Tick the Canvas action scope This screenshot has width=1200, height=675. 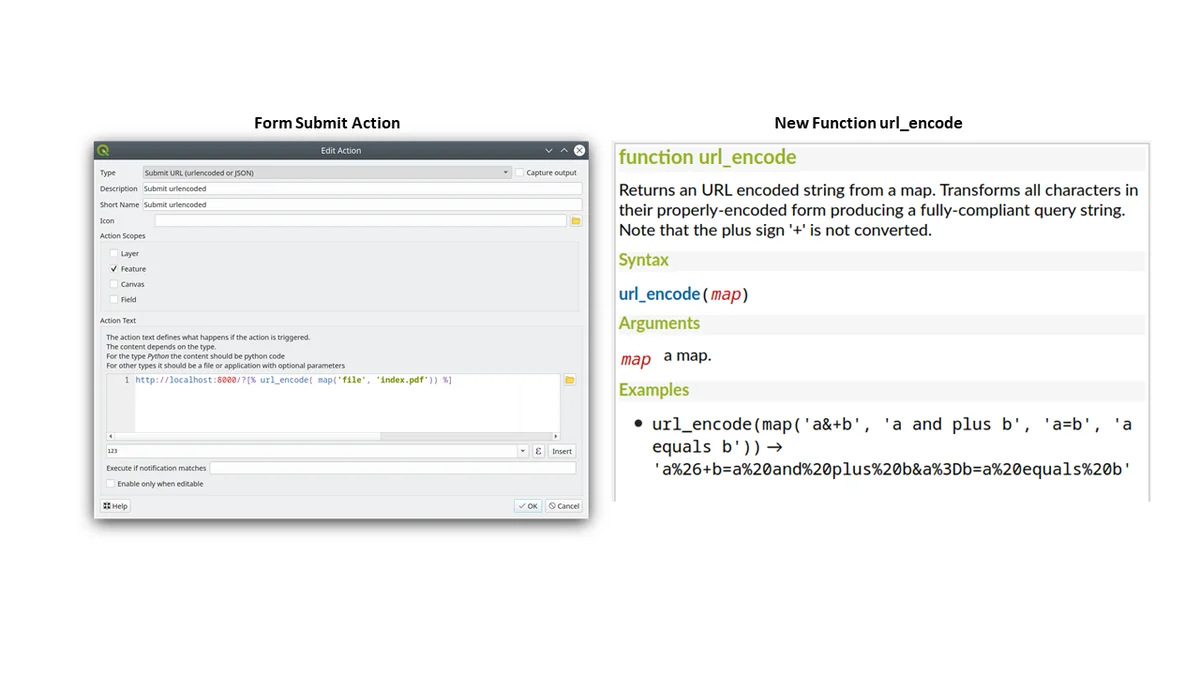114,284
